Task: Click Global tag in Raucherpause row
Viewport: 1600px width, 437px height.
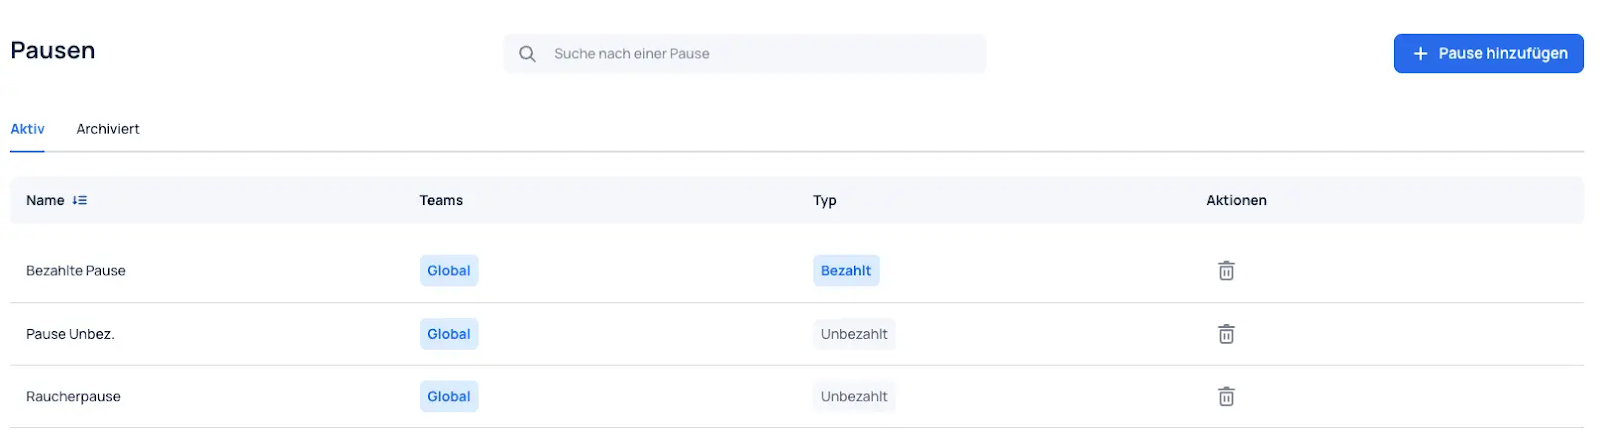Action: pos(449,397)
